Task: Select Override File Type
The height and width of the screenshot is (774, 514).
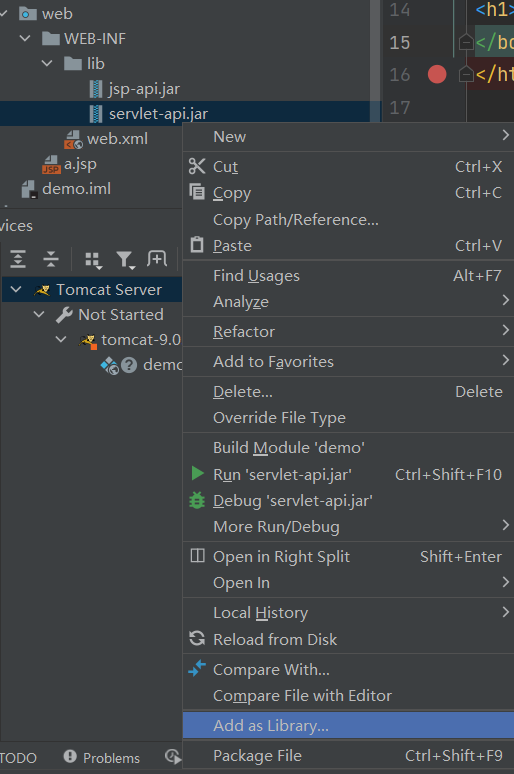Action: pyautogui.click(x=348, y=418)
